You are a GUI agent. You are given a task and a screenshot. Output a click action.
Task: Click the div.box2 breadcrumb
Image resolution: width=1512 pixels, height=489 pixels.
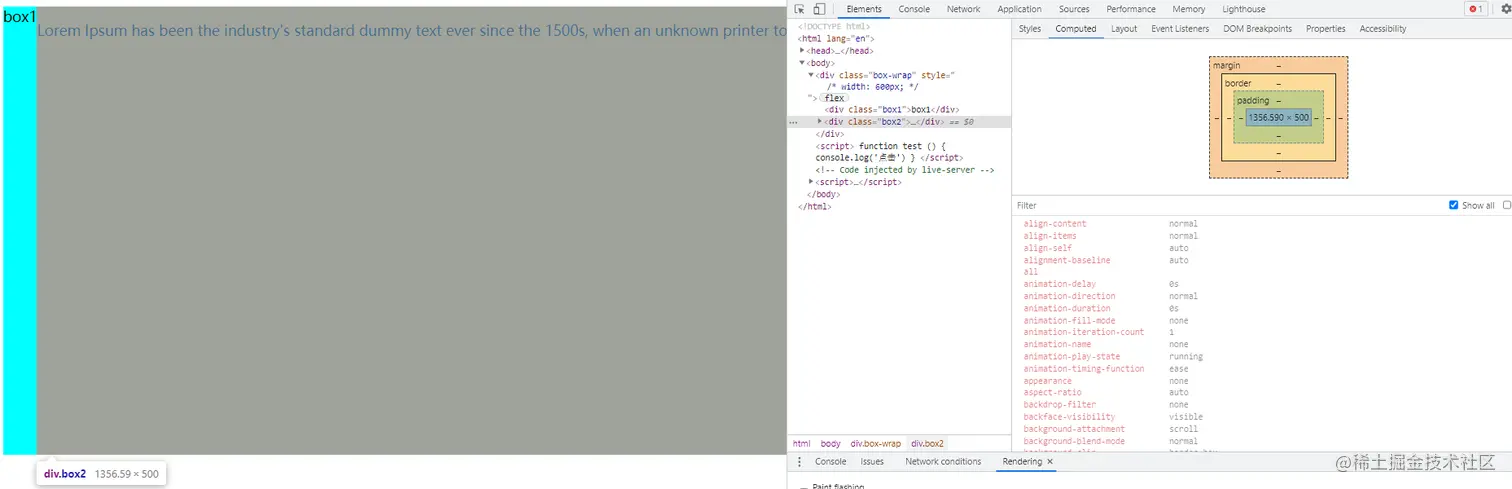pos(927,444)
